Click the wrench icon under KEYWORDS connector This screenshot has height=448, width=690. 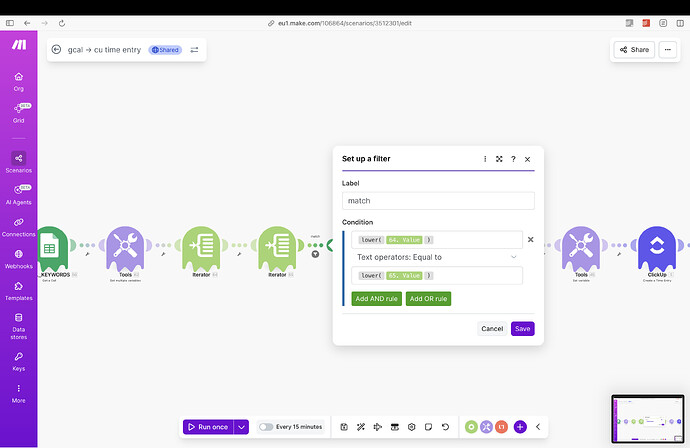(87, 254)
